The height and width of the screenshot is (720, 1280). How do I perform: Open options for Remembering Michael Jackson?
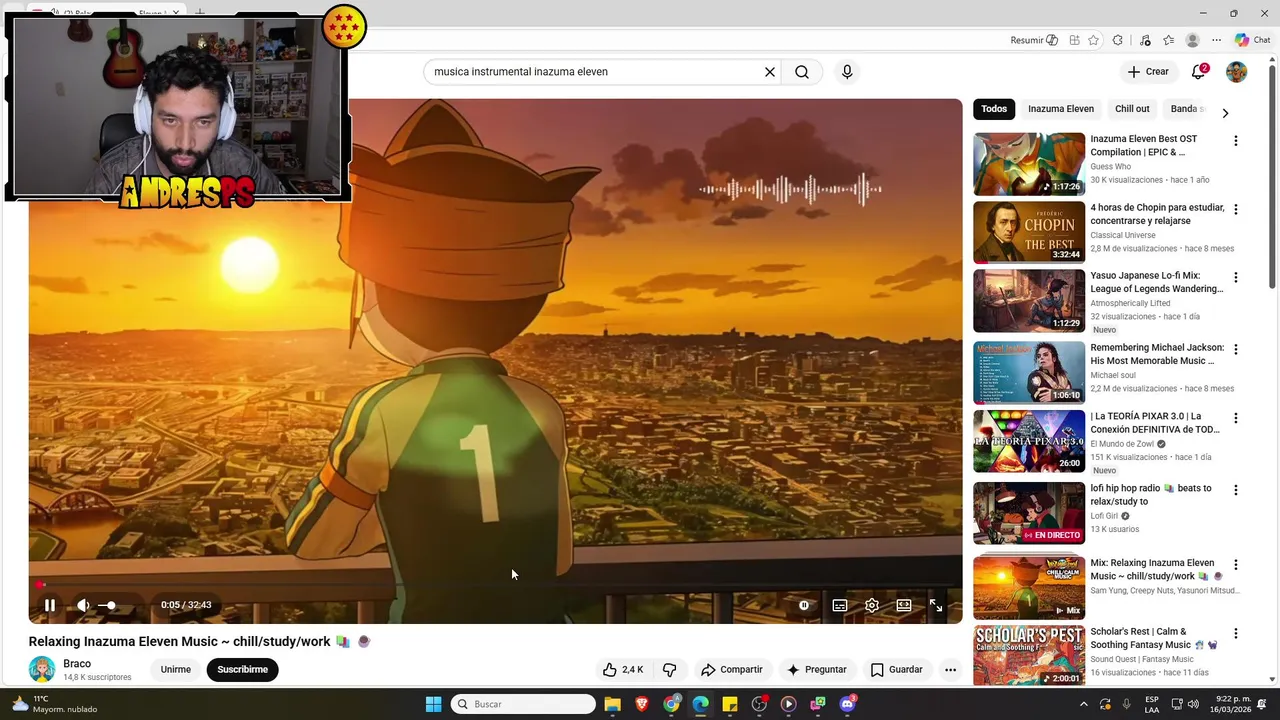click(x=1236, y=350)
